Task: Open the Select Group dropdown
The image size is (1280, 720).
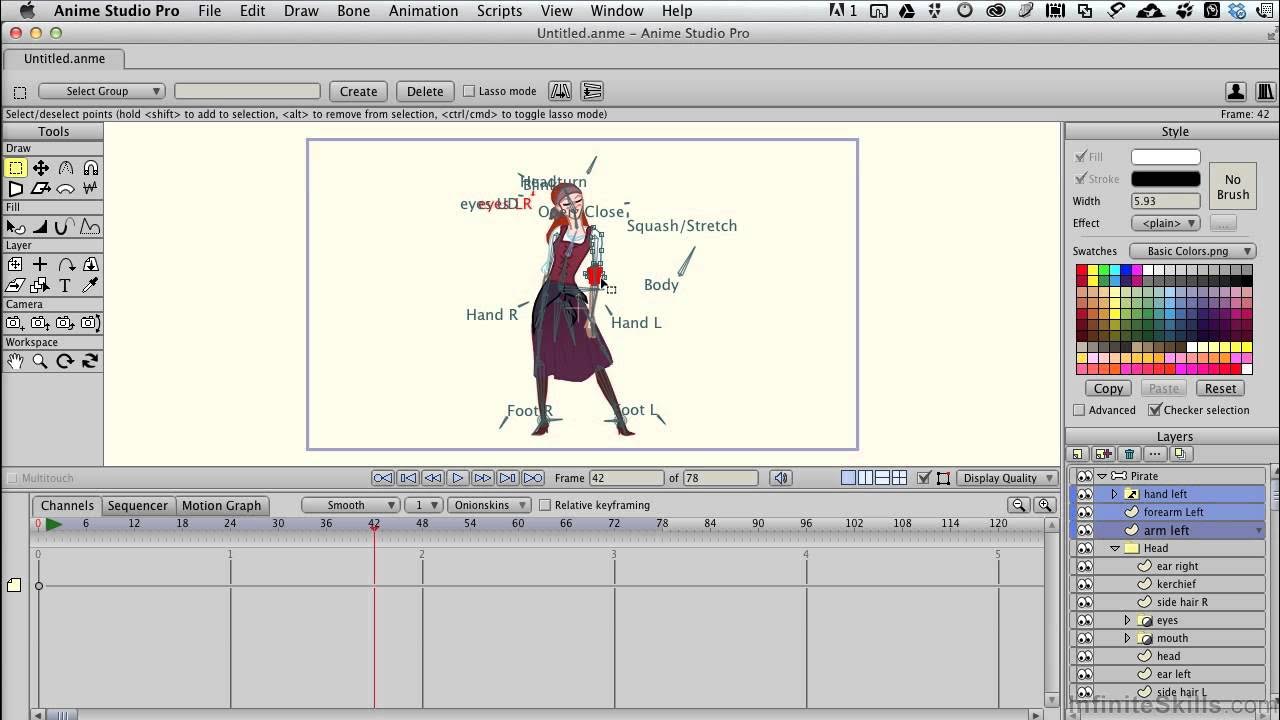Action: tap(101, 91)
